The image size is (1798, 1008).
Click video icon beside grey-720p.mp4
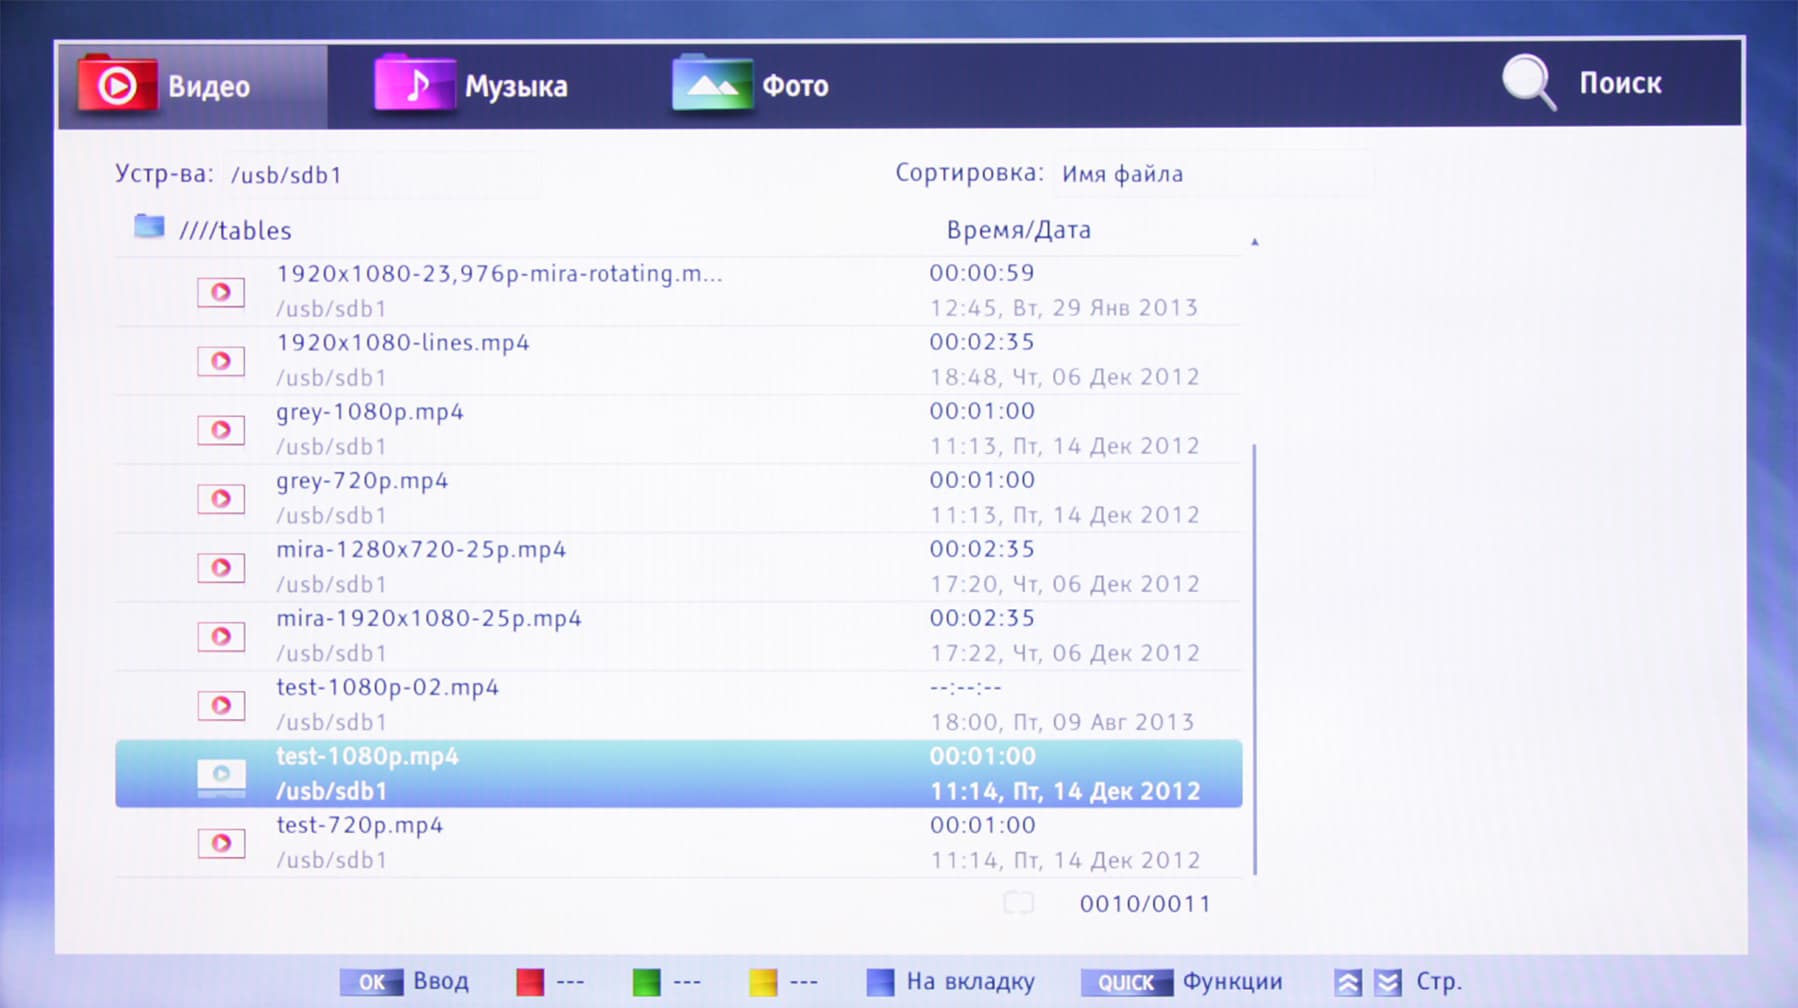click(221, 499)
